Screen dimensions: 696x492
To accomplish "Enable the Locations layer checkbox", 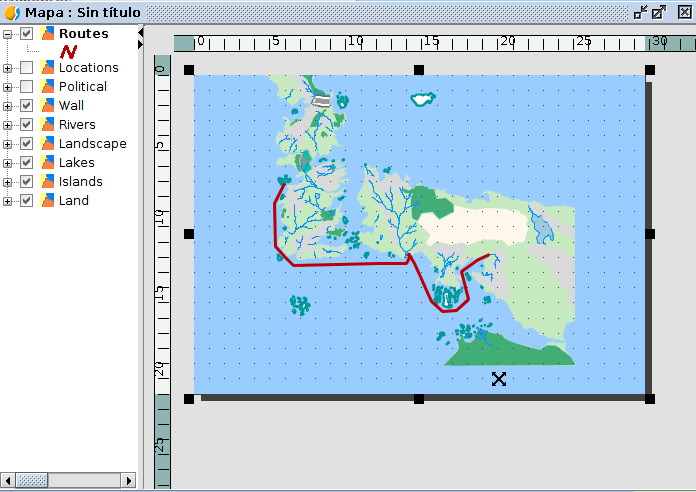I will coord(27,68).
